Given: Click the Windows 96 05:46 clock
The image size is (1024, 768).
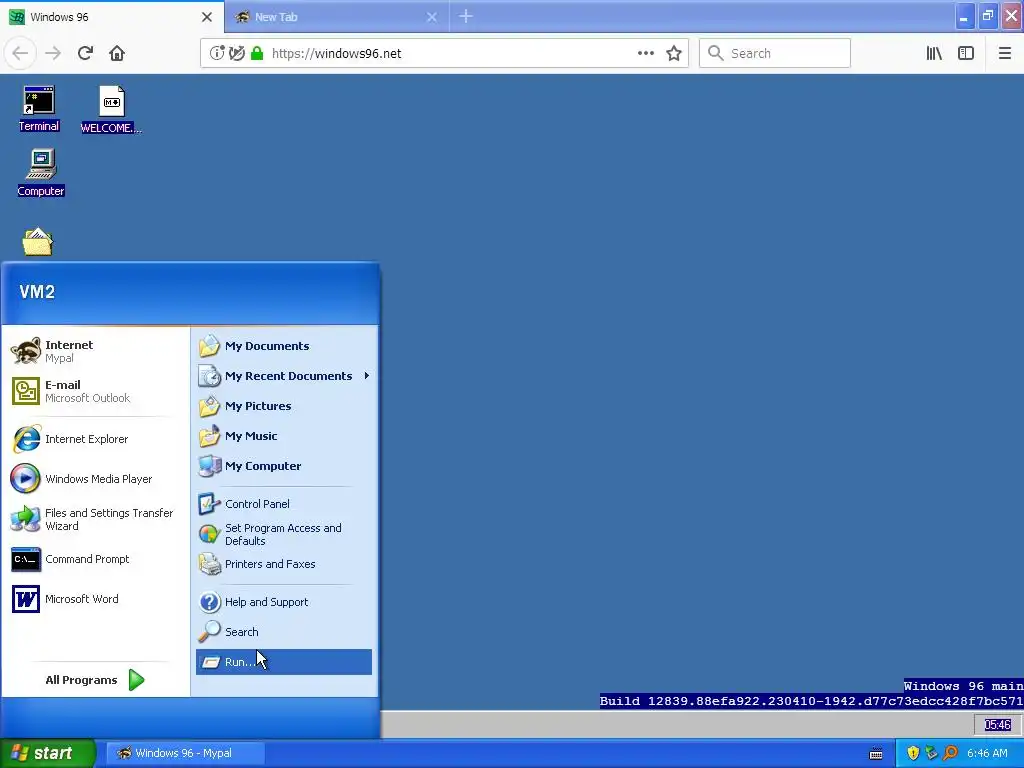Looking at the screenshot, I should click(997, 724).
